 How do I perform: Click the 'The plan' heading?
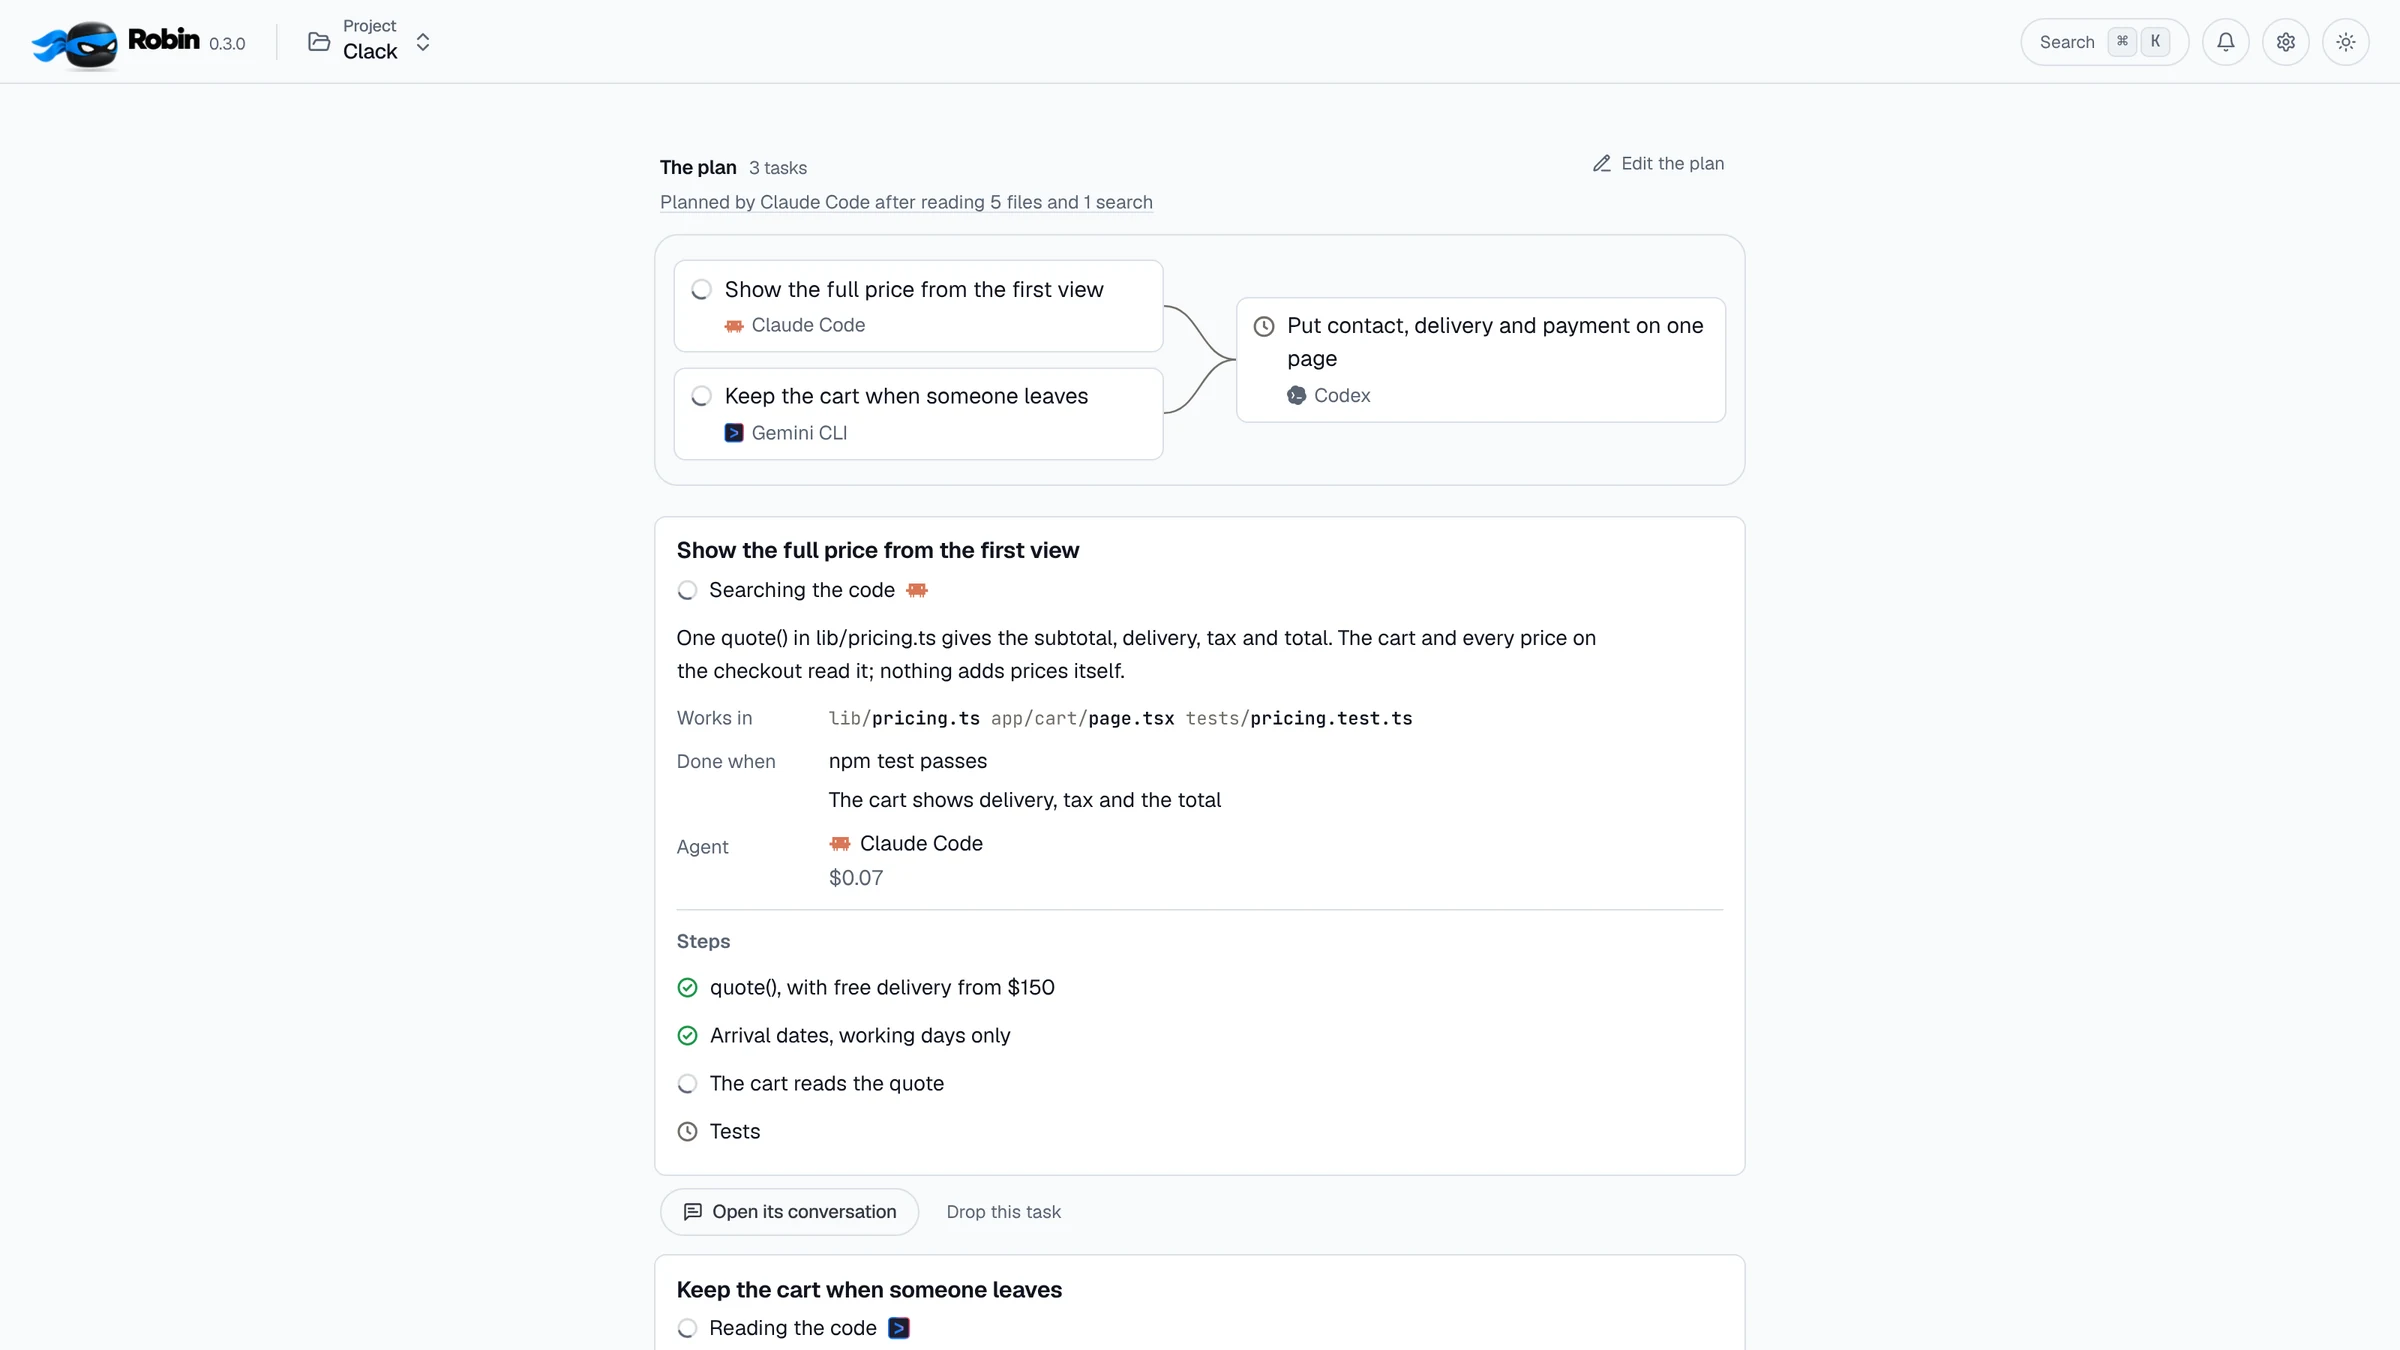point(698,168)
